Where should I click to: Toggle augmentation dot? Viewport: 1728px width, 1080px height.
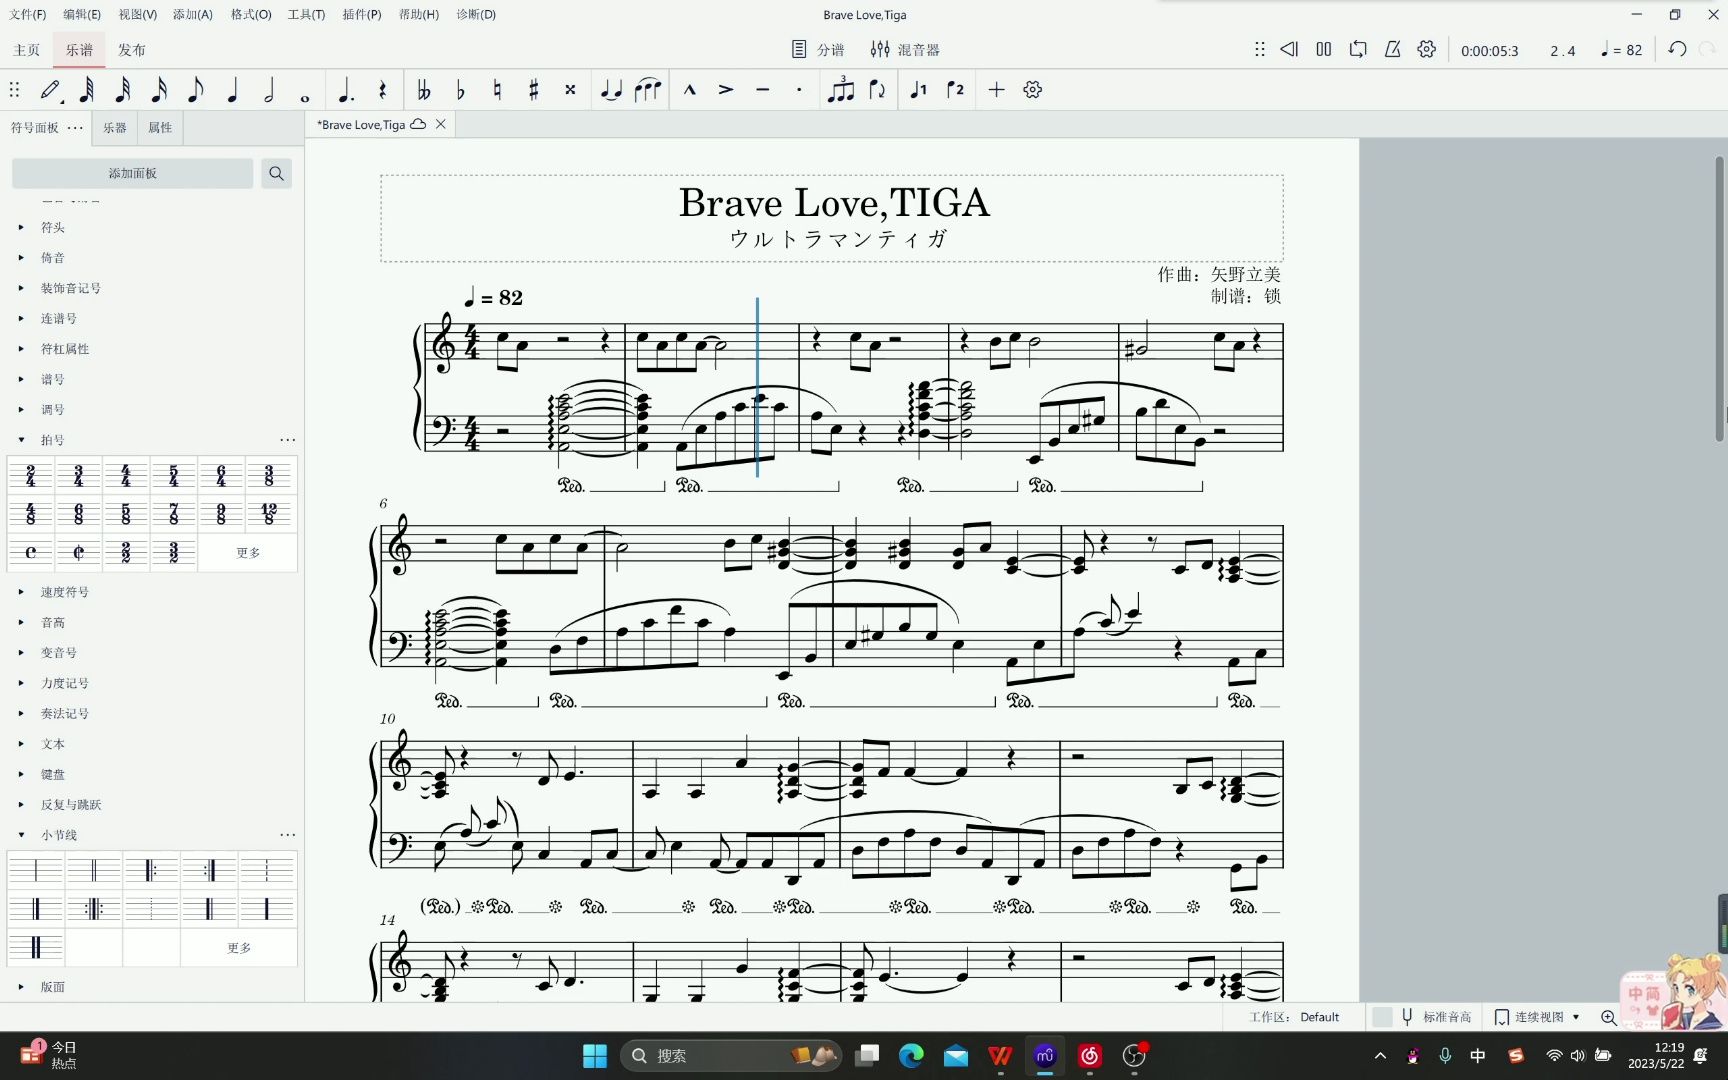point(346,90)
